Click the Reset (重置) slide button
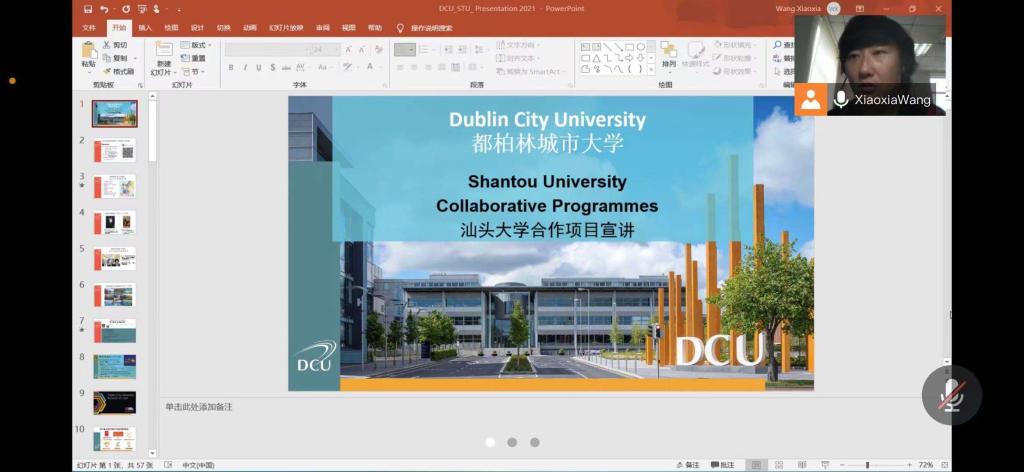Viewport: 1024px width, 472px height. click(x=194, y=58)
